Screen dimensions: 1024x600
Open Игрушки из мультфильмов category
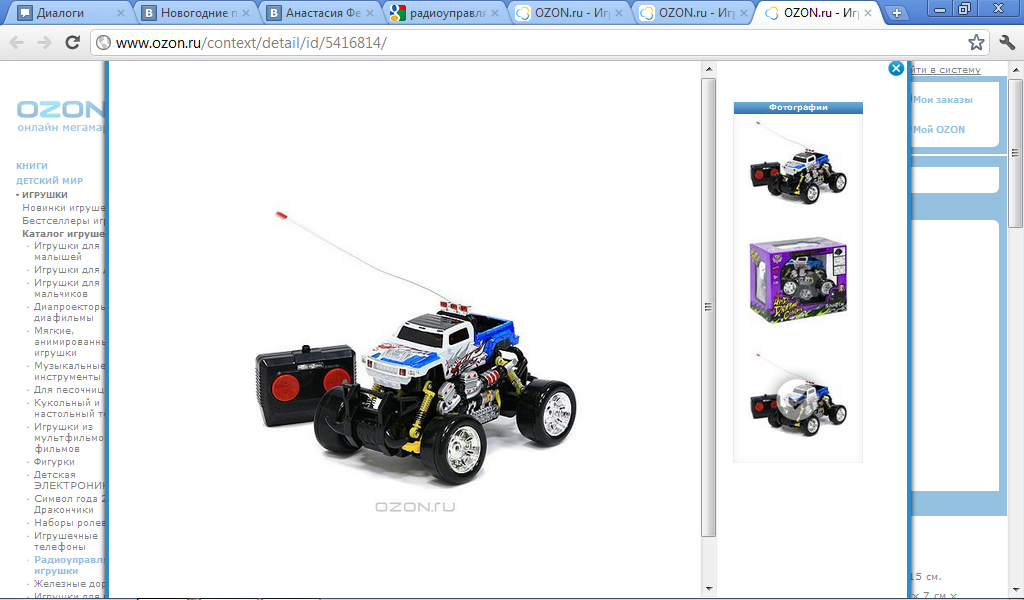[x=69, y=437]
